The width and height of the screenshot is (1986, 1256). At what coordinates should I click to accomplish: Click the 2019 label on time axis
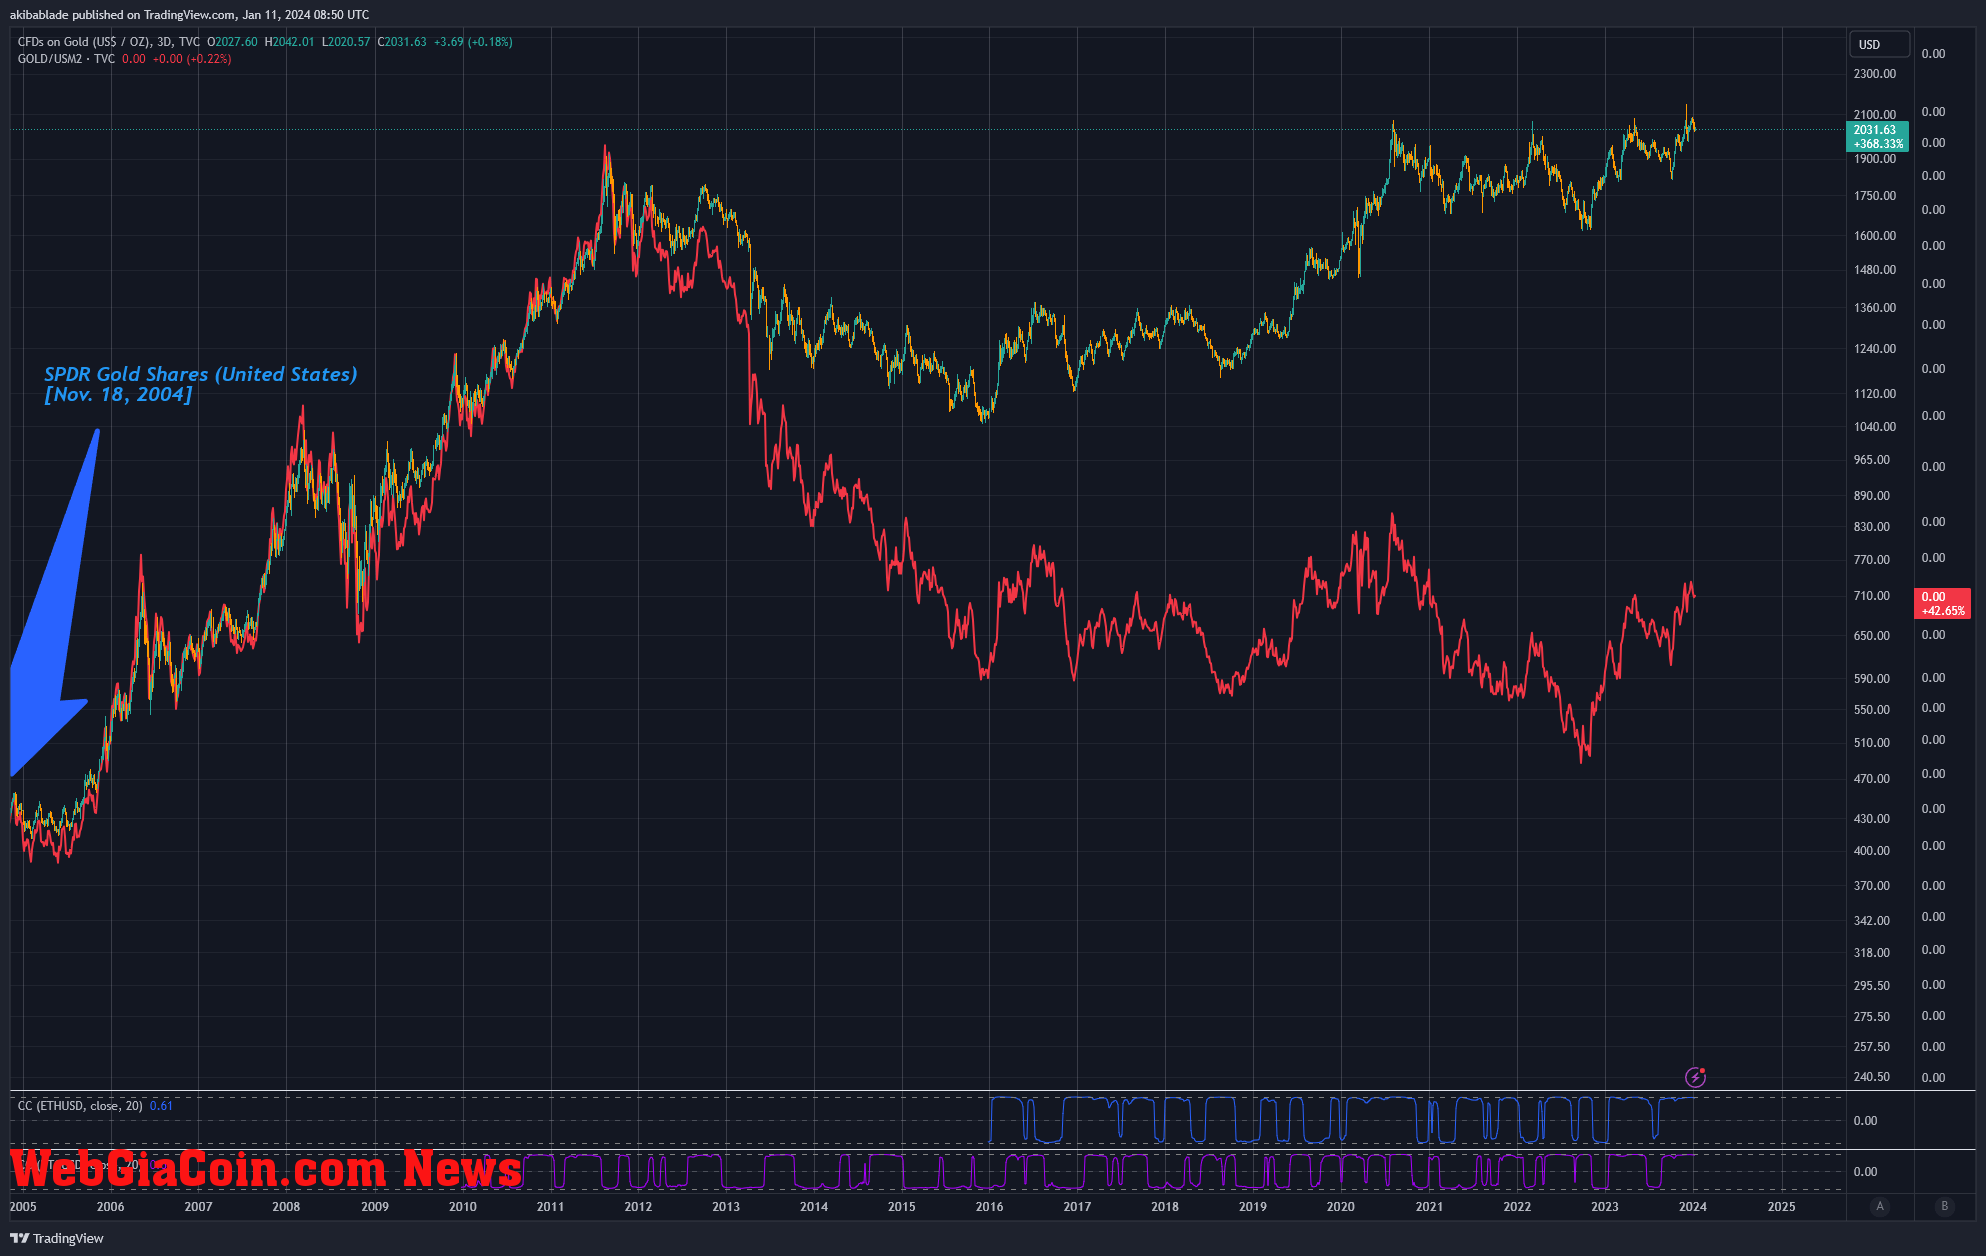[1253, 1206]
